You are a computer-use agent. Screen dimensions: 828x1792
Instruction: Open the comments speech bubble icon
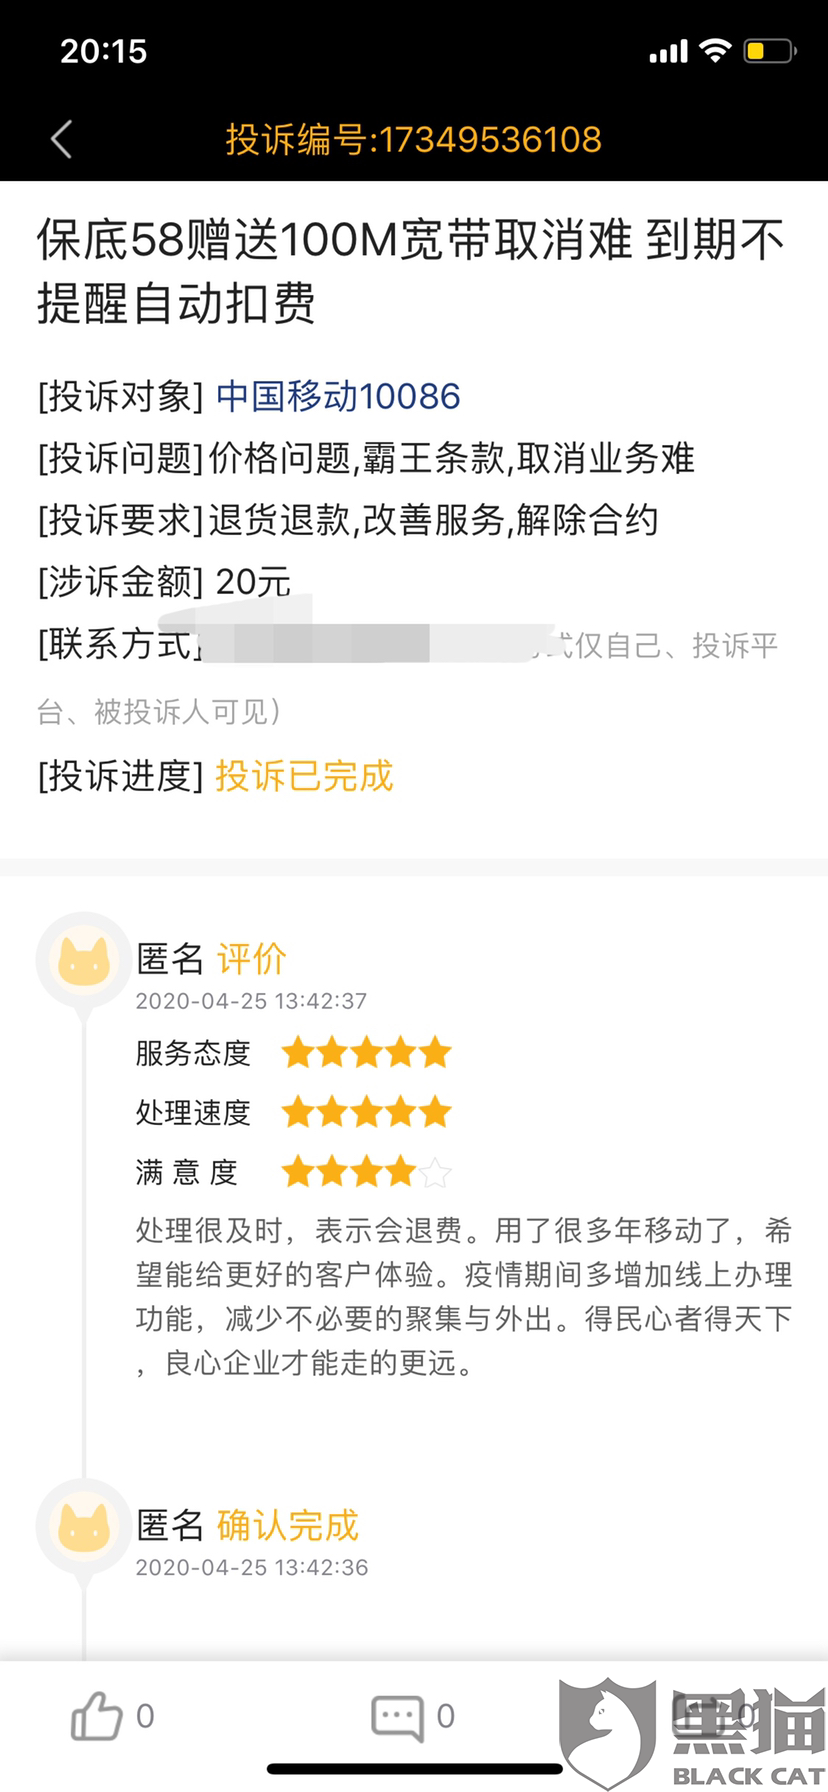pos(397,1717)
